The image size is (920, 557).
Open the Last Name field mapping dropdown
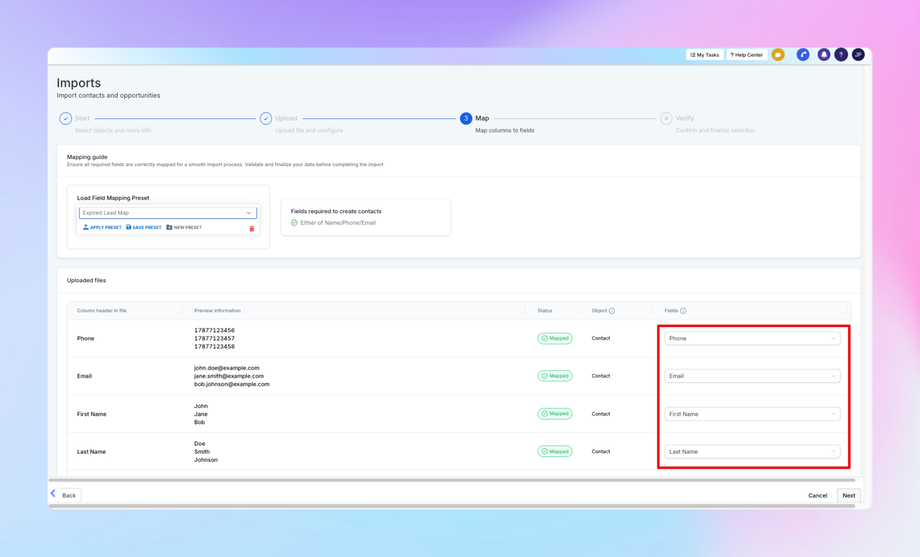(x=752, y=452)
